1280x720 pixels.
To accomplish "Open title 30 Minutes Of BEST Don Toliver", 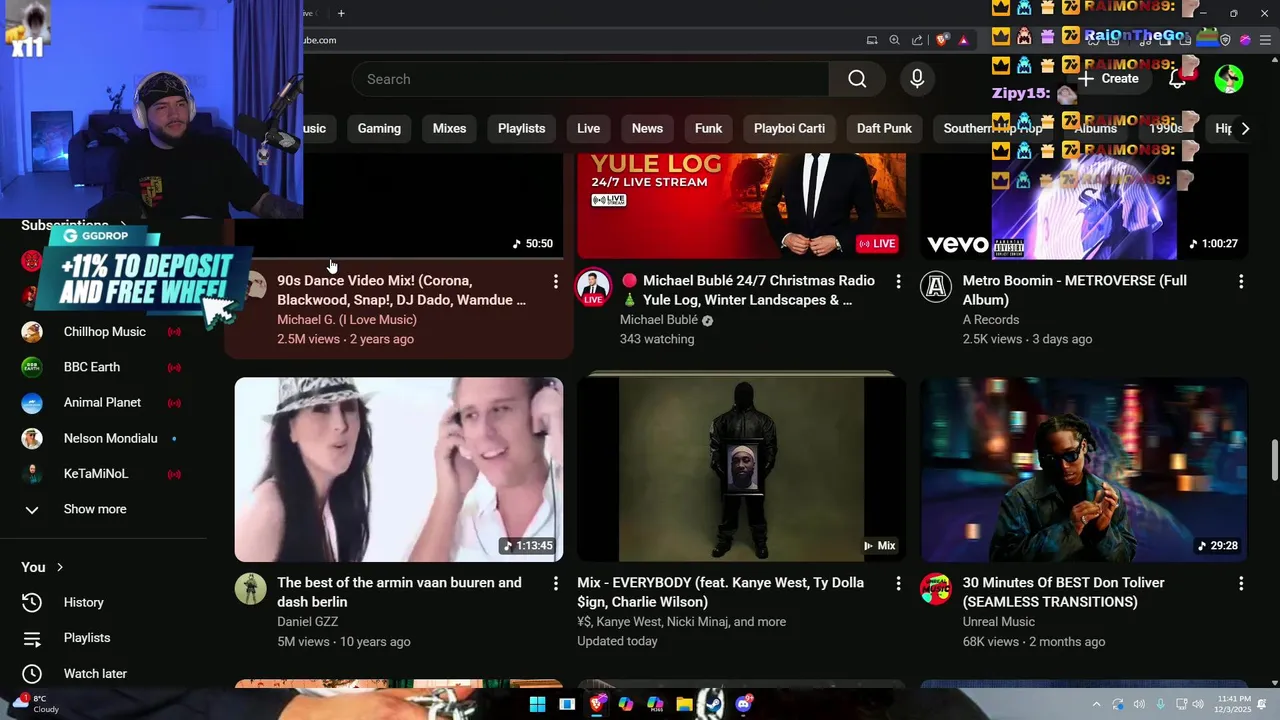I will point(1063,592).
